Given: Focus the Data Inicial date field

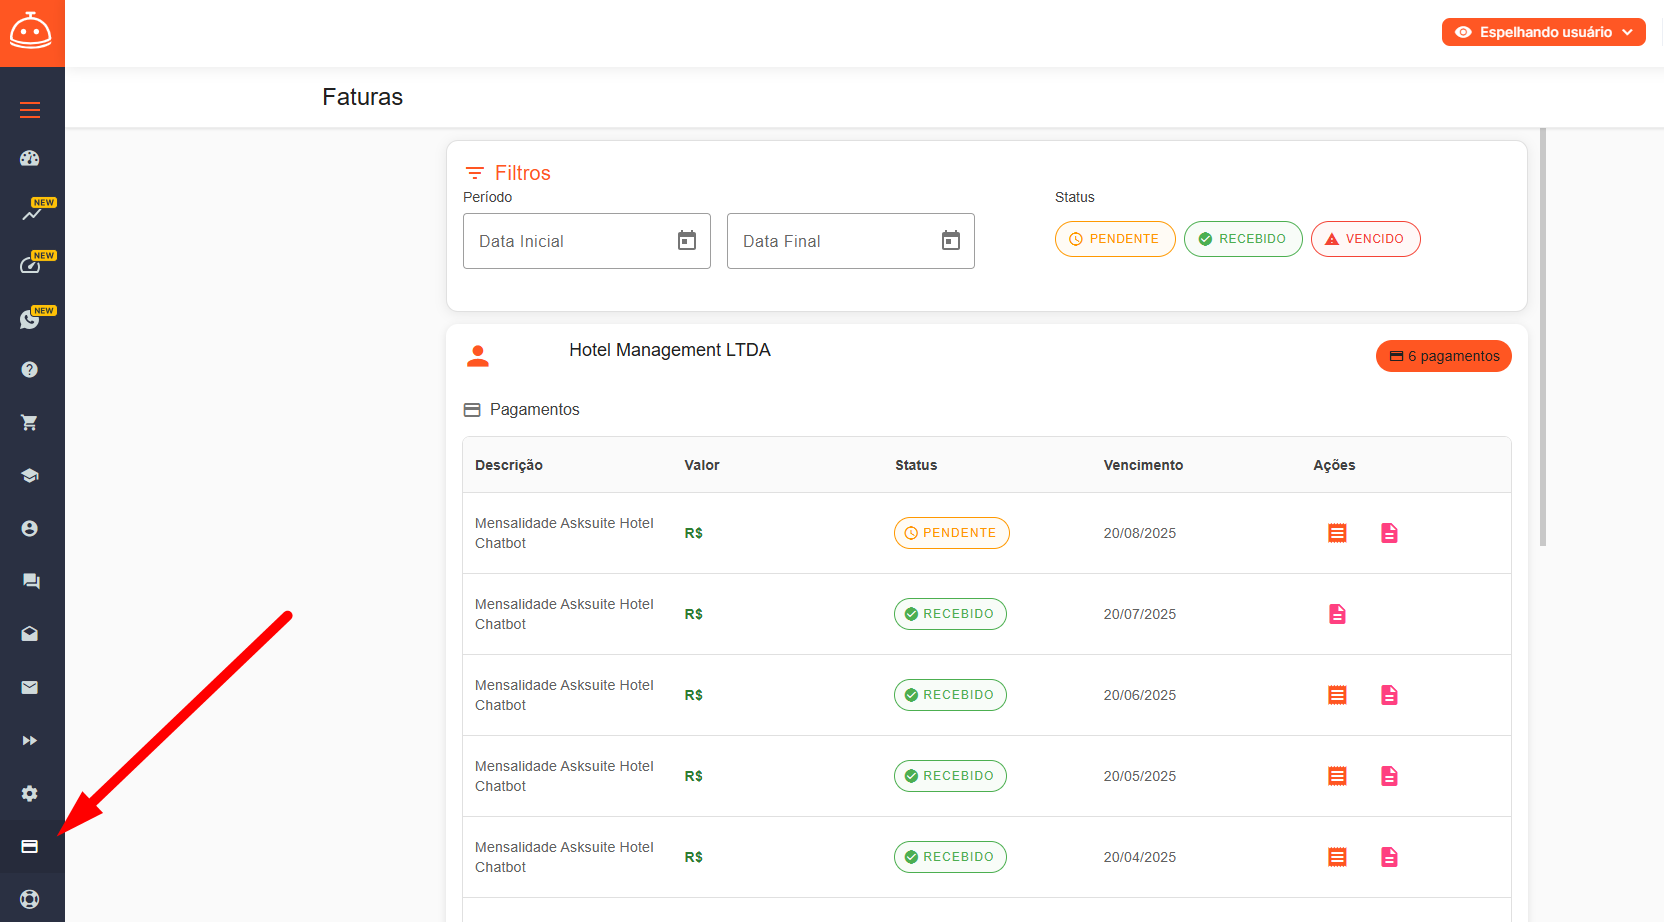Looking at the screenshot, I should [587, 241].
